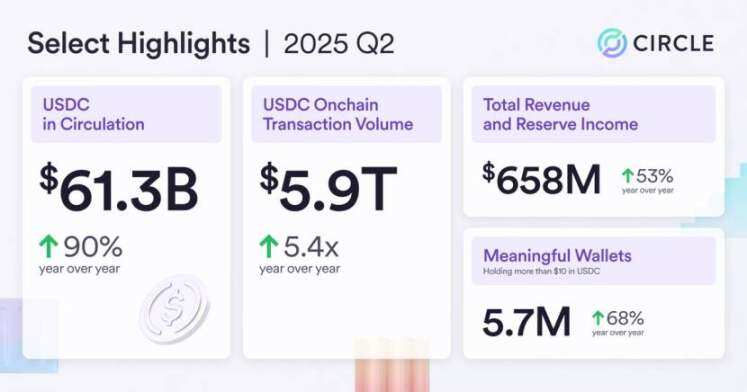Click green arrow beside 53%
The width and height of the screenshot is (747, 392).
[627, 176]
